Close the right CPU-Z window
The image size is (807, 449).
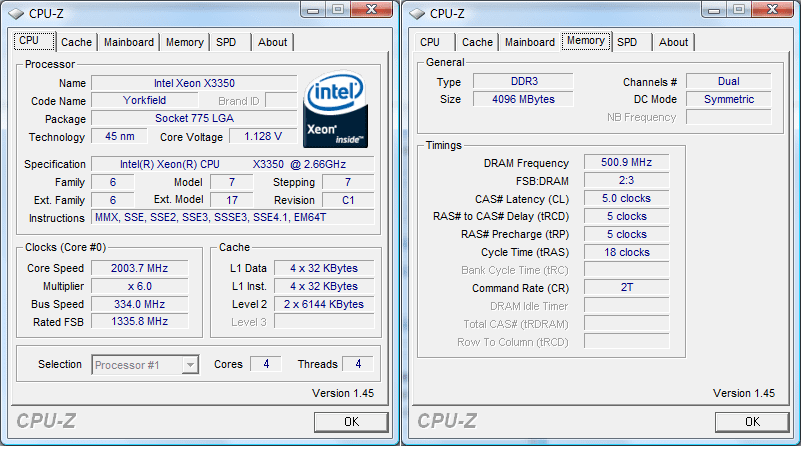click(x=773, y=10)
